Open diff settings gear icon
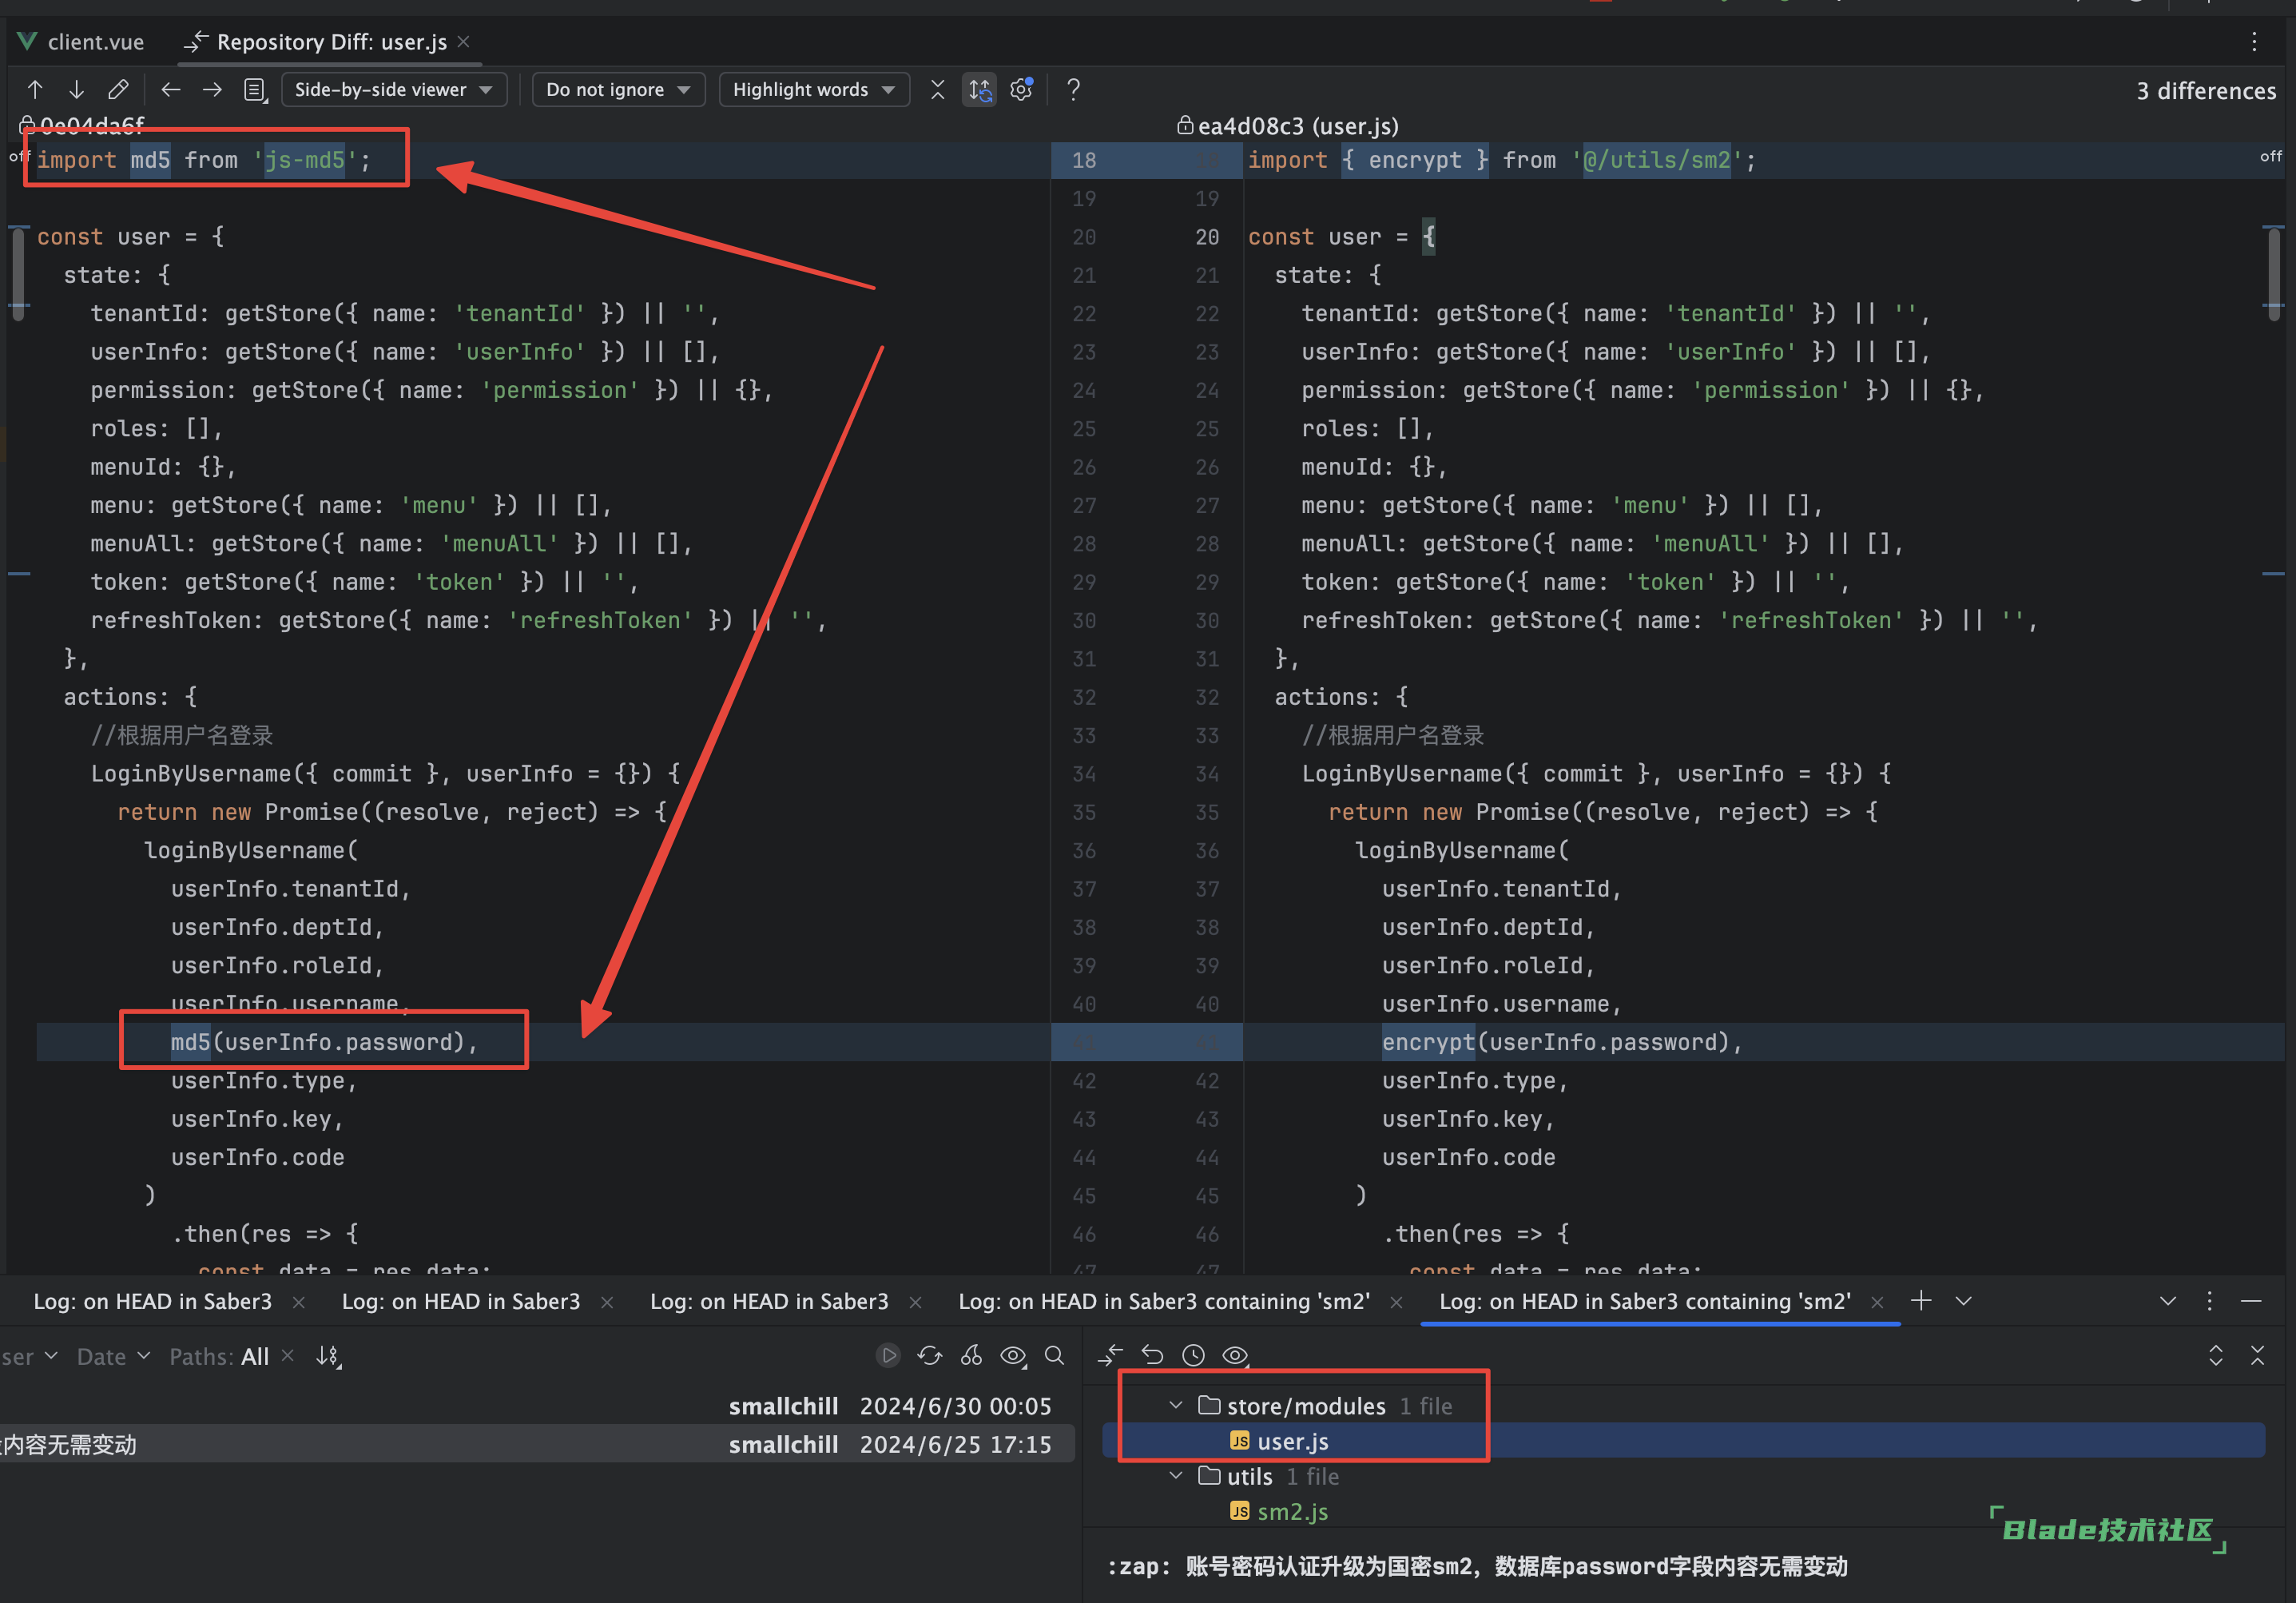 (x=1021, y=90)
